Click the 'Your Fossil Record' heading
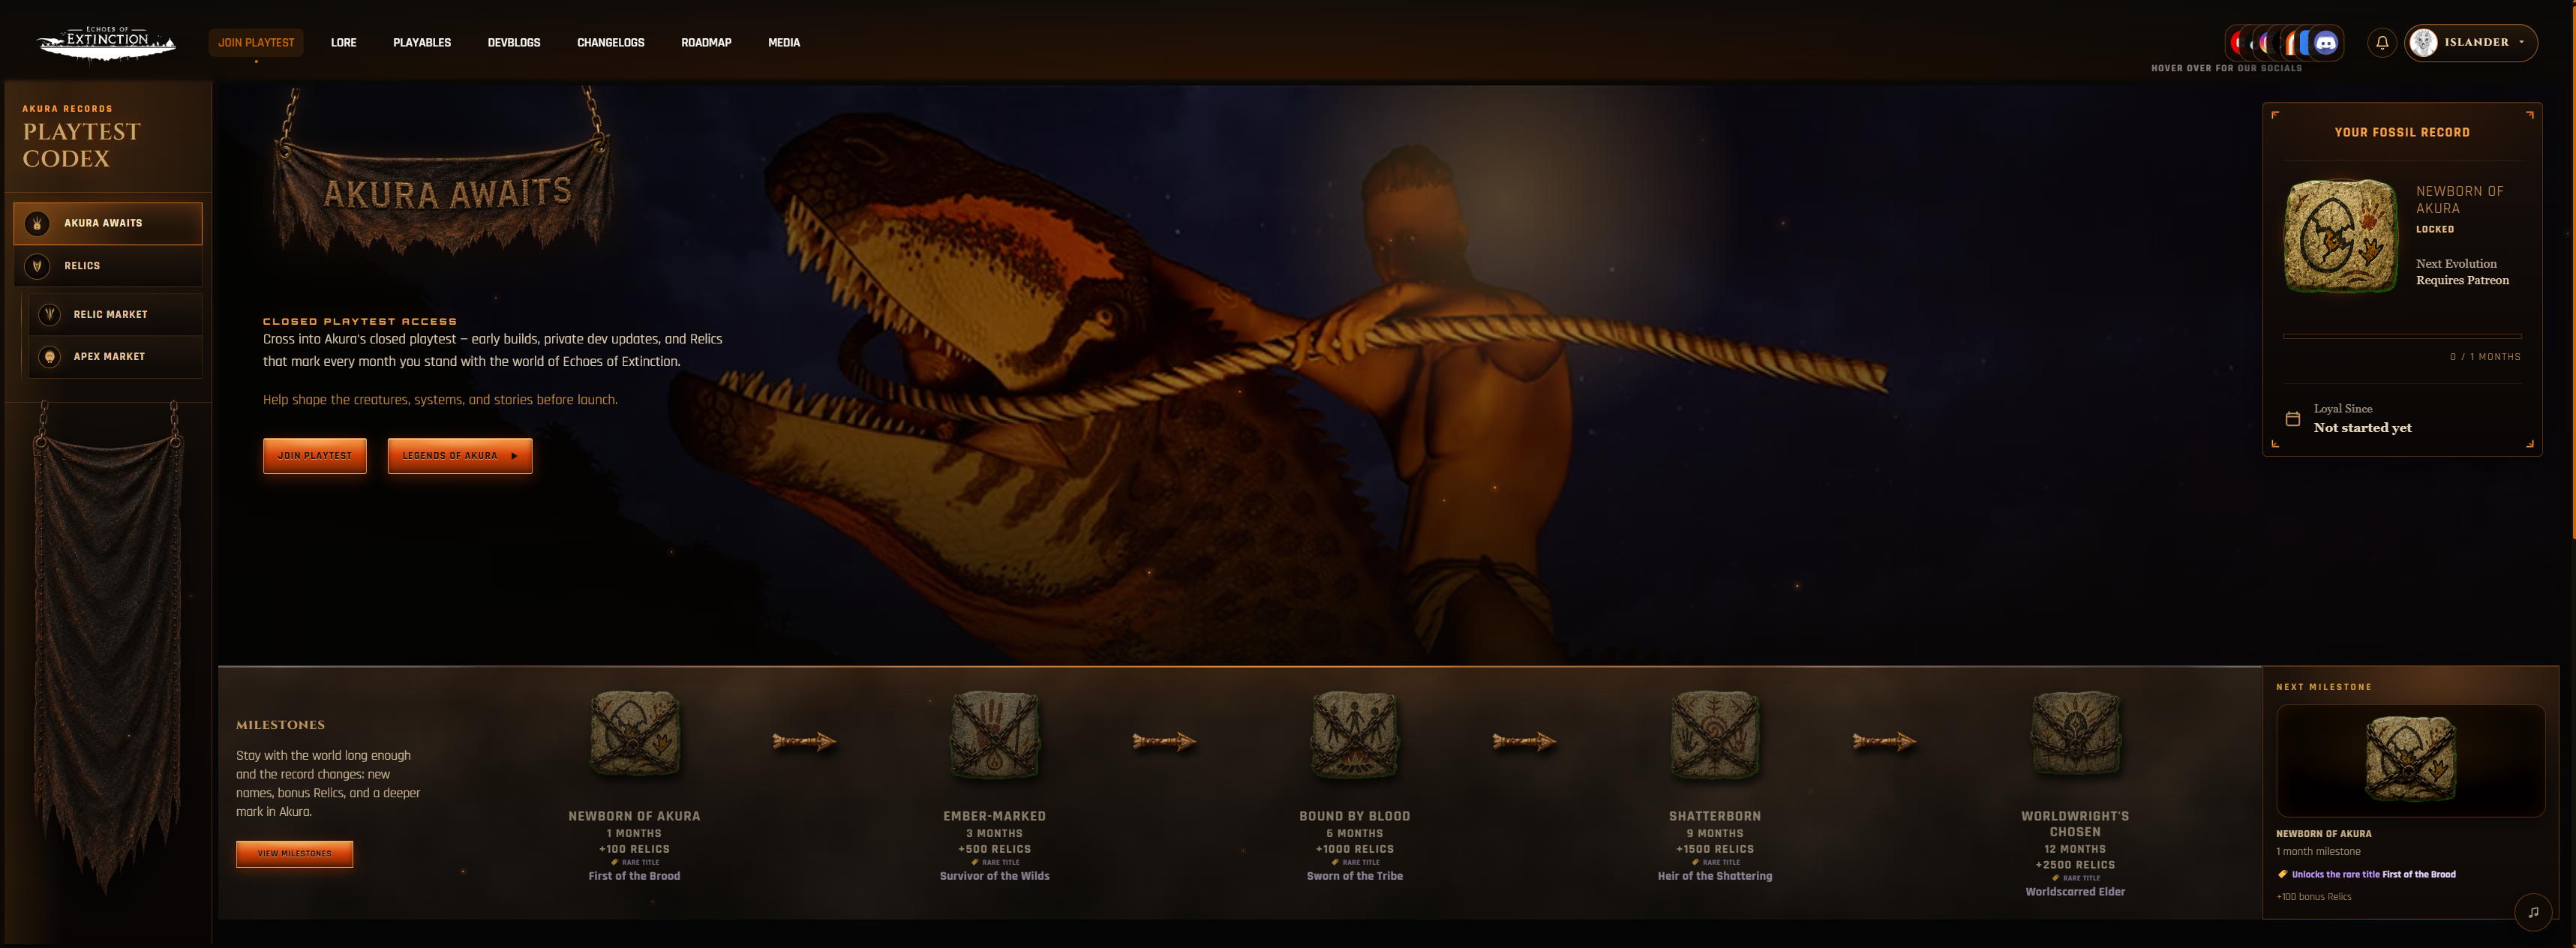Screen dimensions: 2576x948 click(x=2402, y=132)
